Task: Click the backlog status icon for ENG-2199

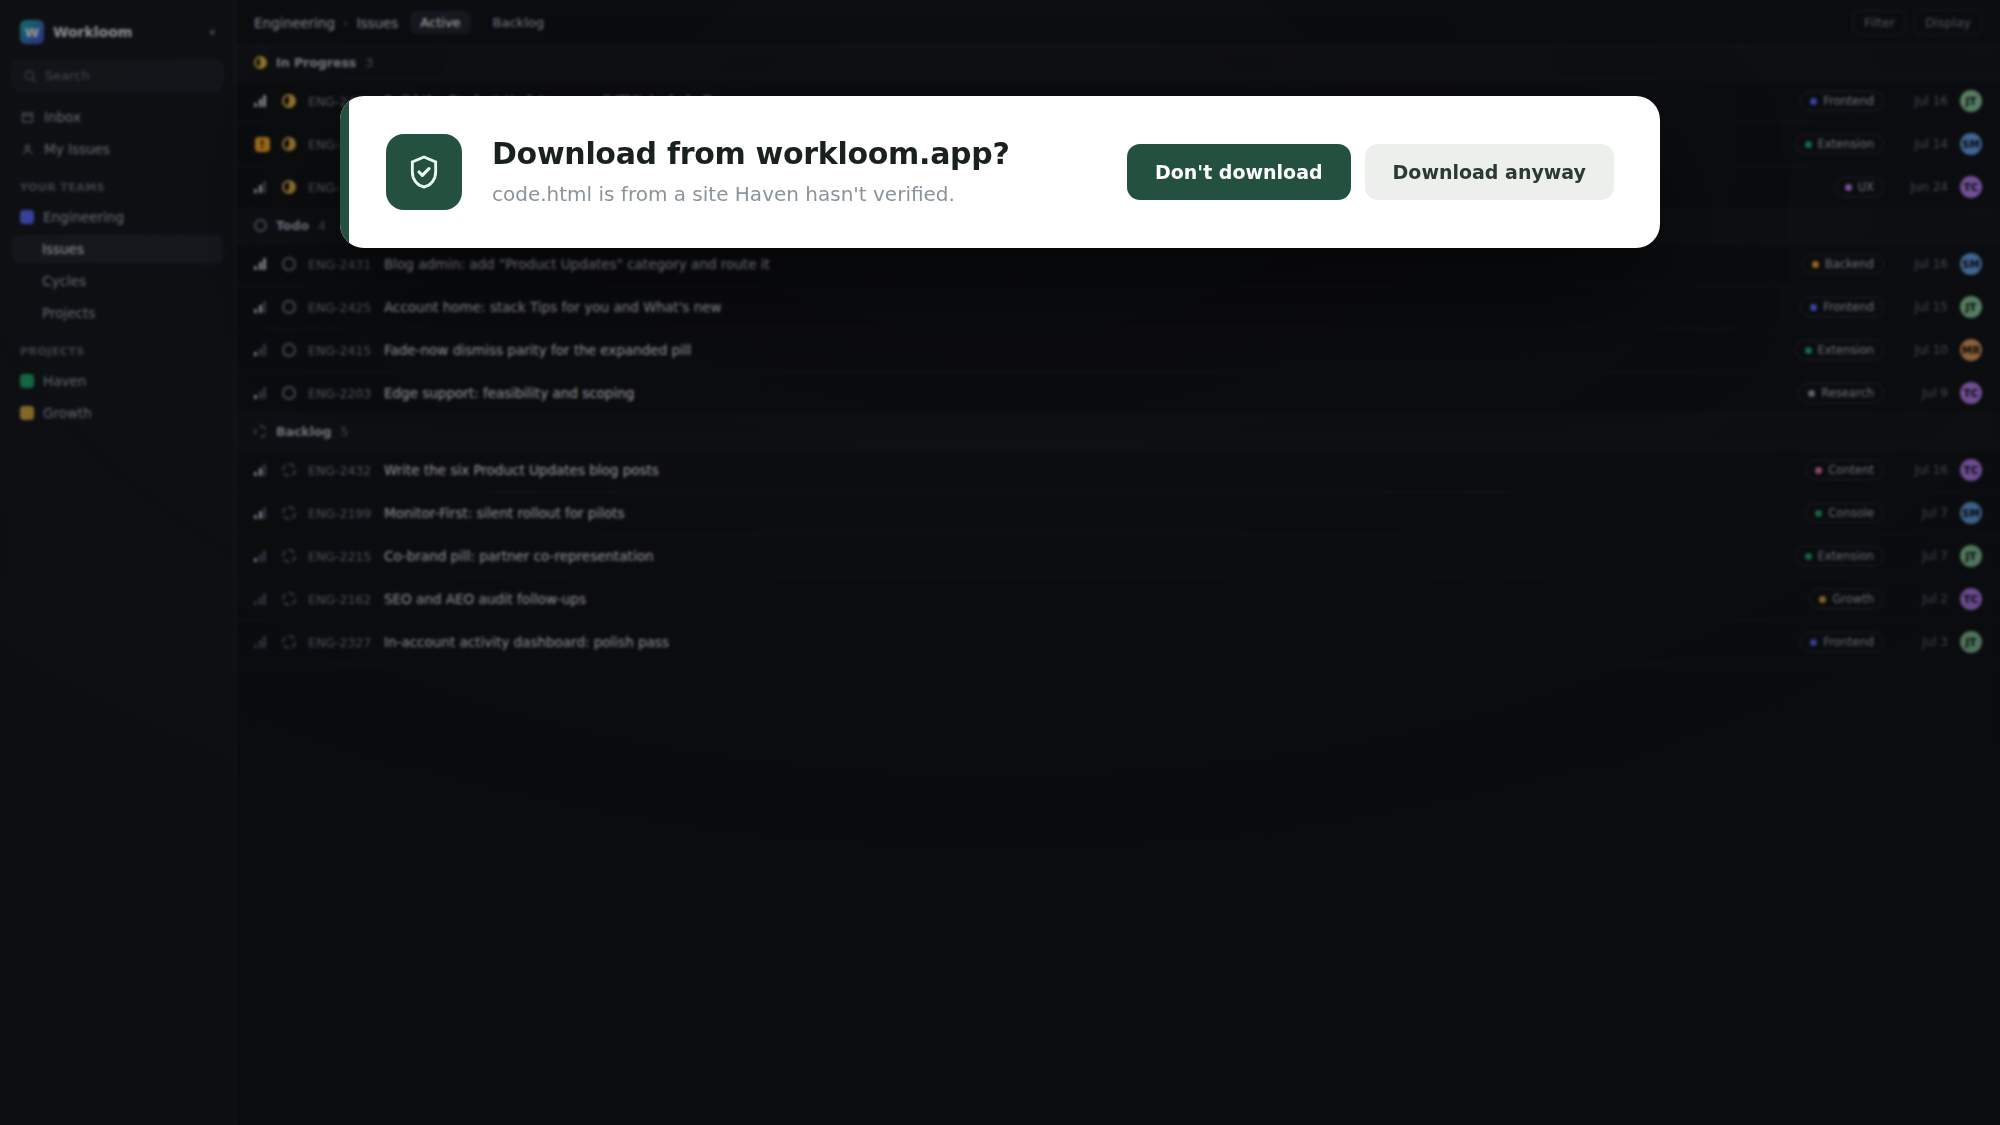Action: pos(289,513)
